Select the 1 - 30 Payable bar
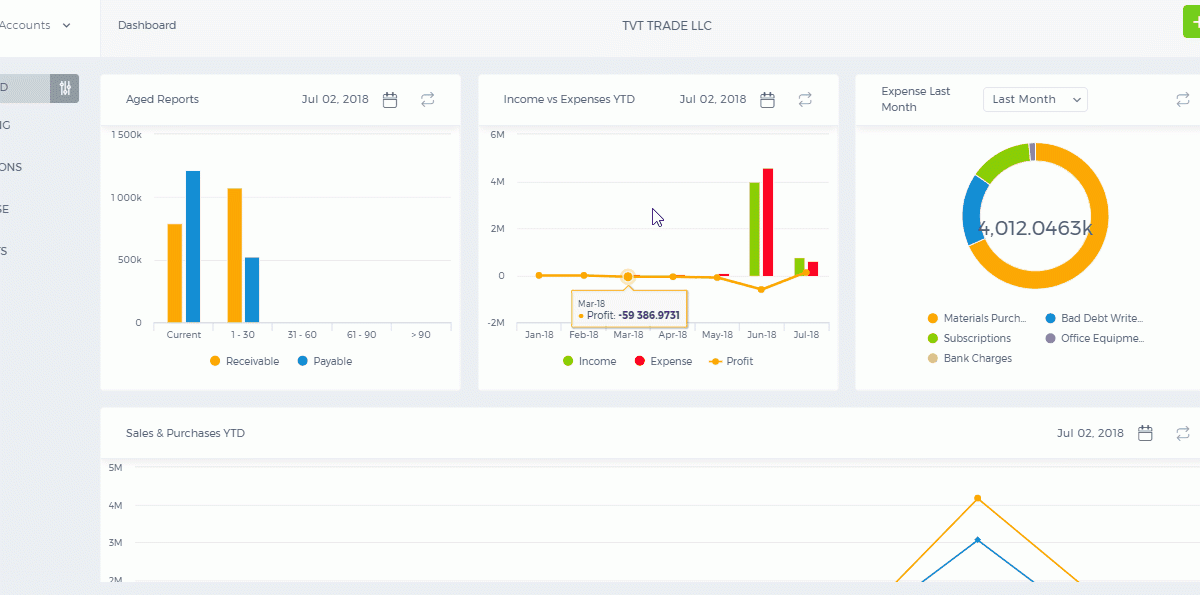The image size is (1200, 595). (252, 290)
